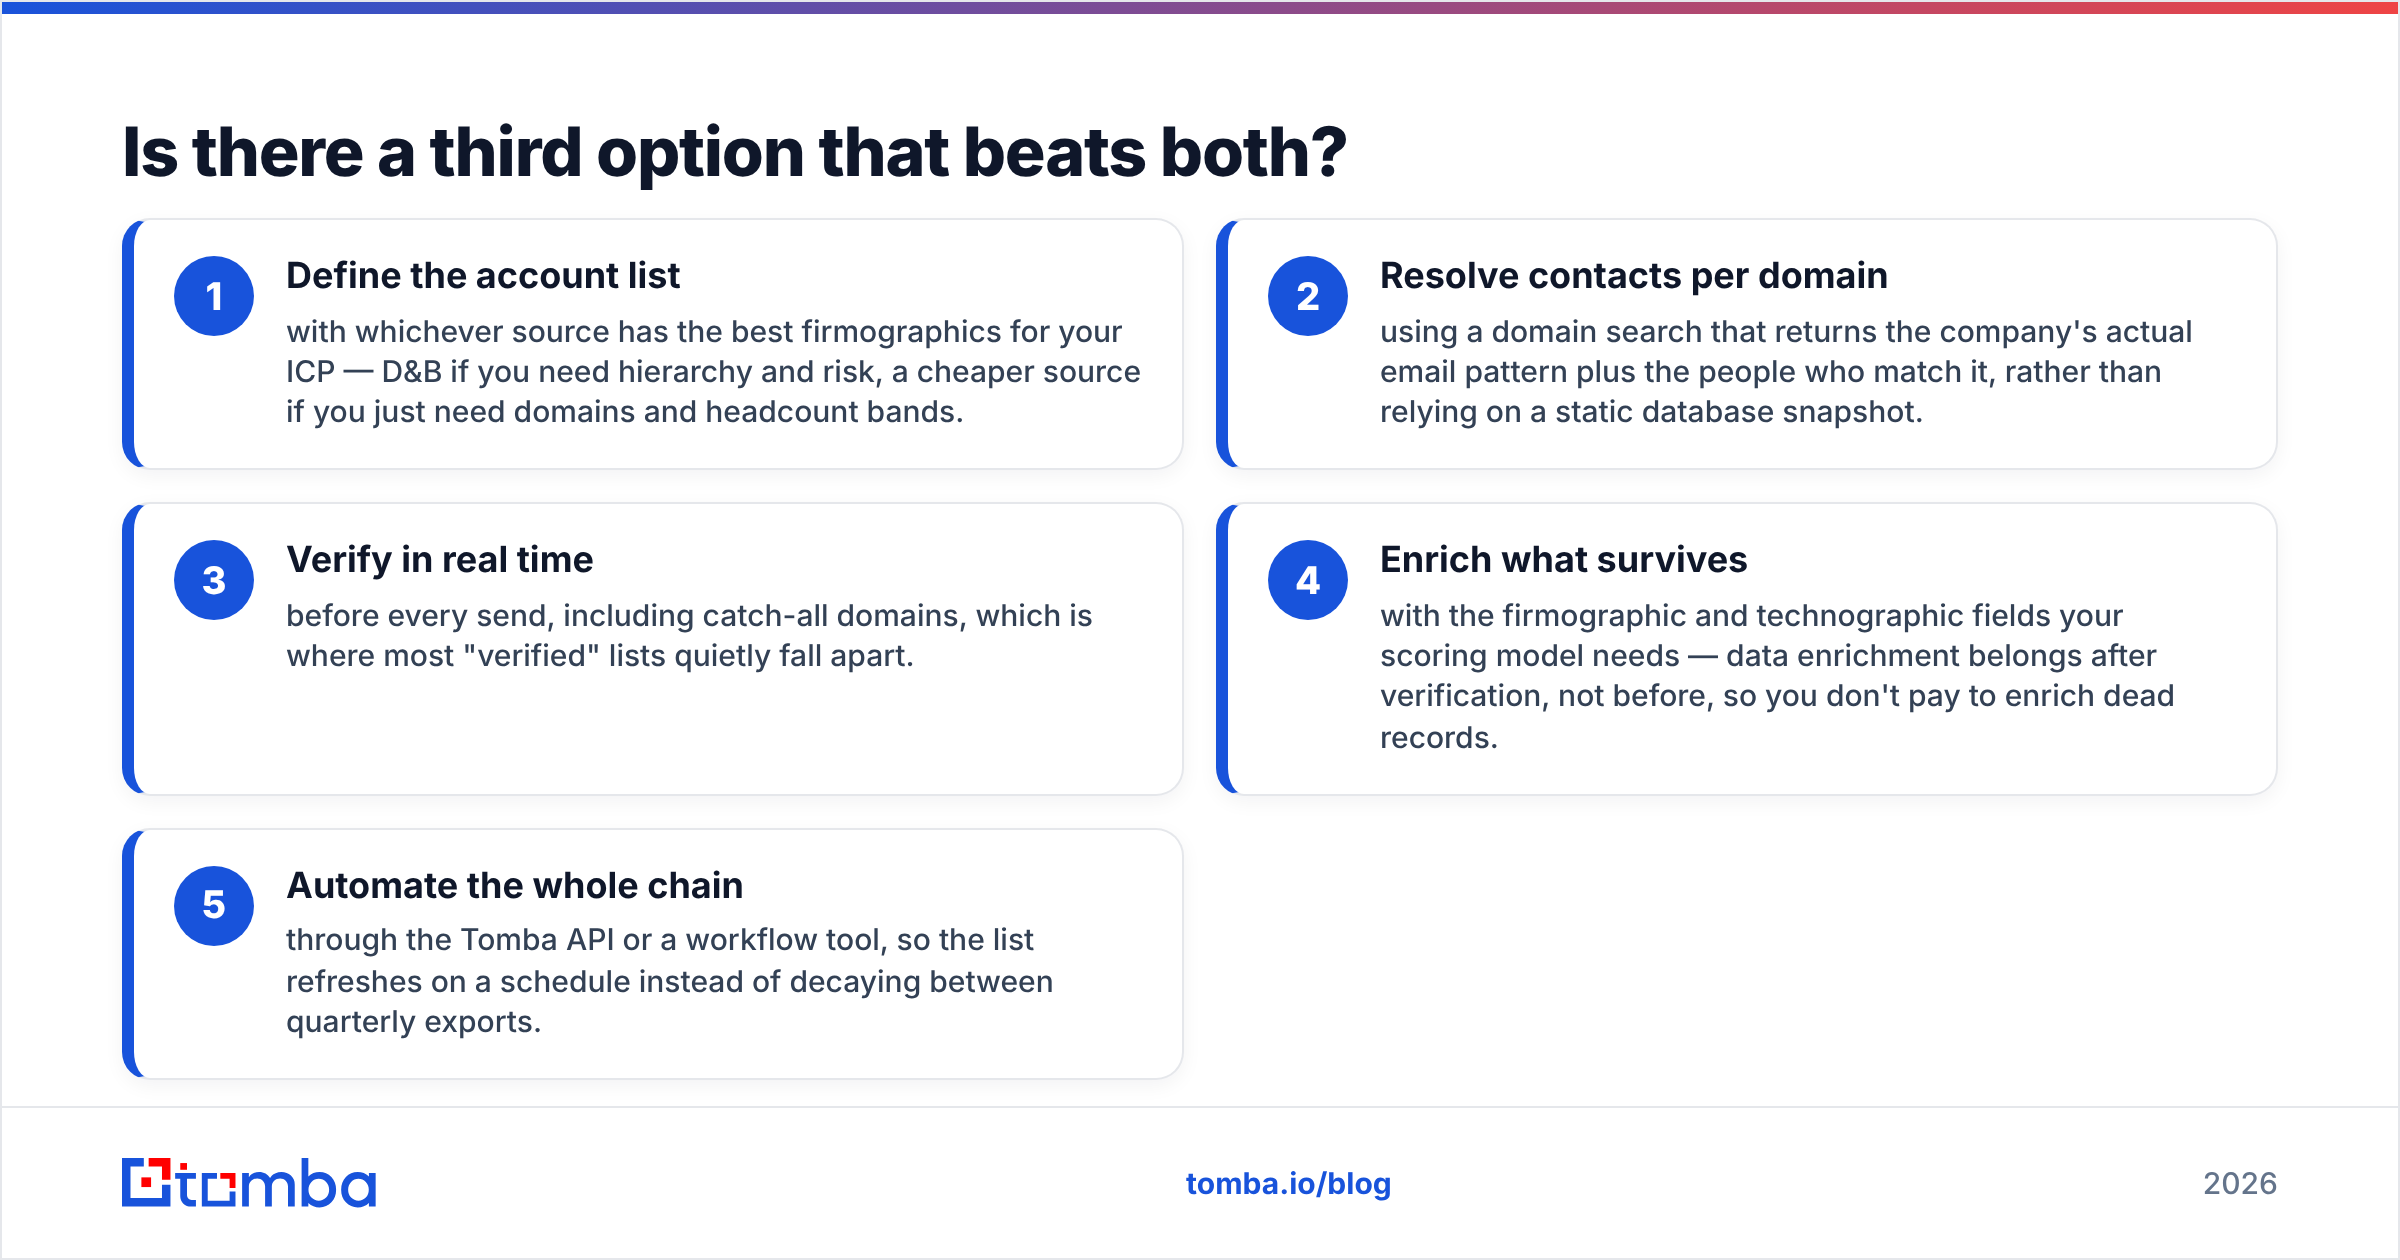The width and height of the screenshot is (2400, 1260).
Task: Click the Tomba logo in footer
Action: 249,1183
